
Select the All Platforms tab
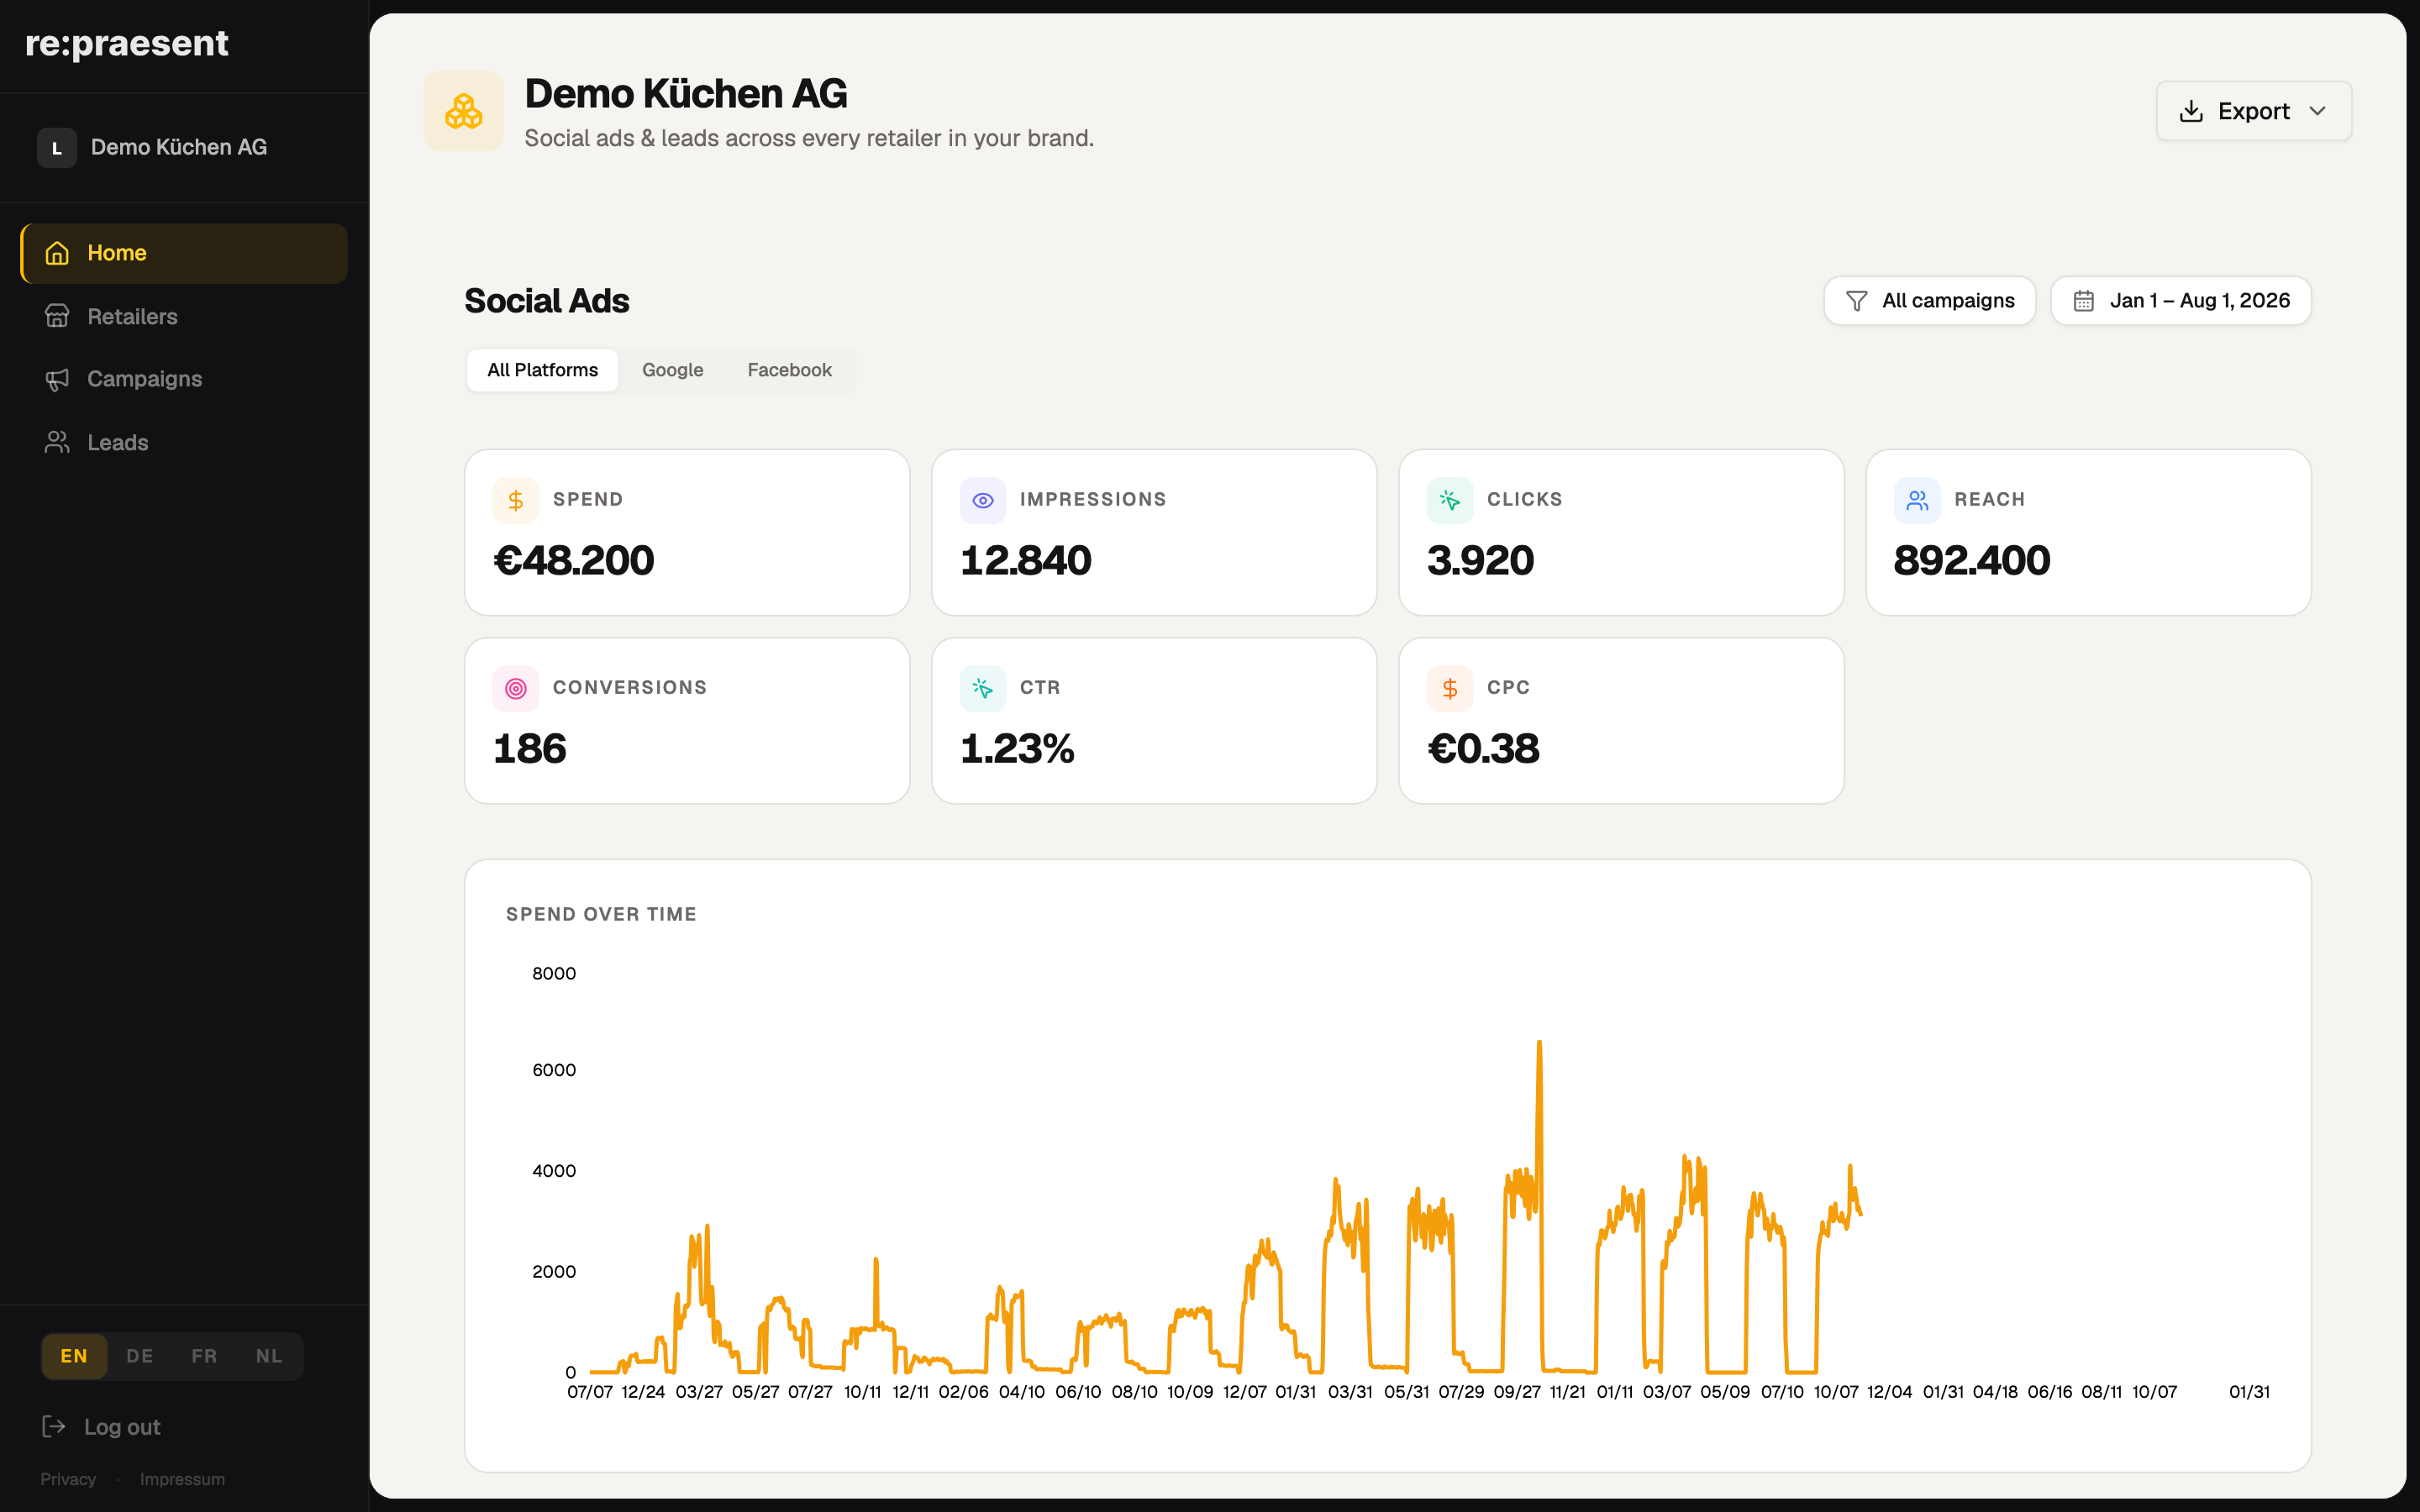(542, 370)
